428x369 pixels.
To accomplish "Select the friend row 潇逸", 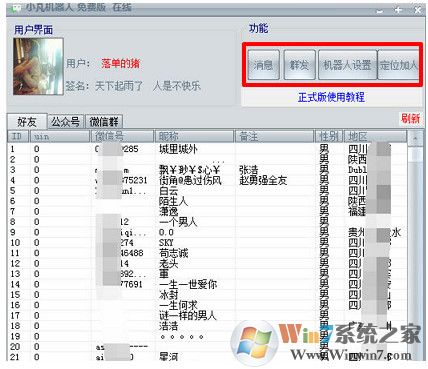I will (x=208, y=211).
